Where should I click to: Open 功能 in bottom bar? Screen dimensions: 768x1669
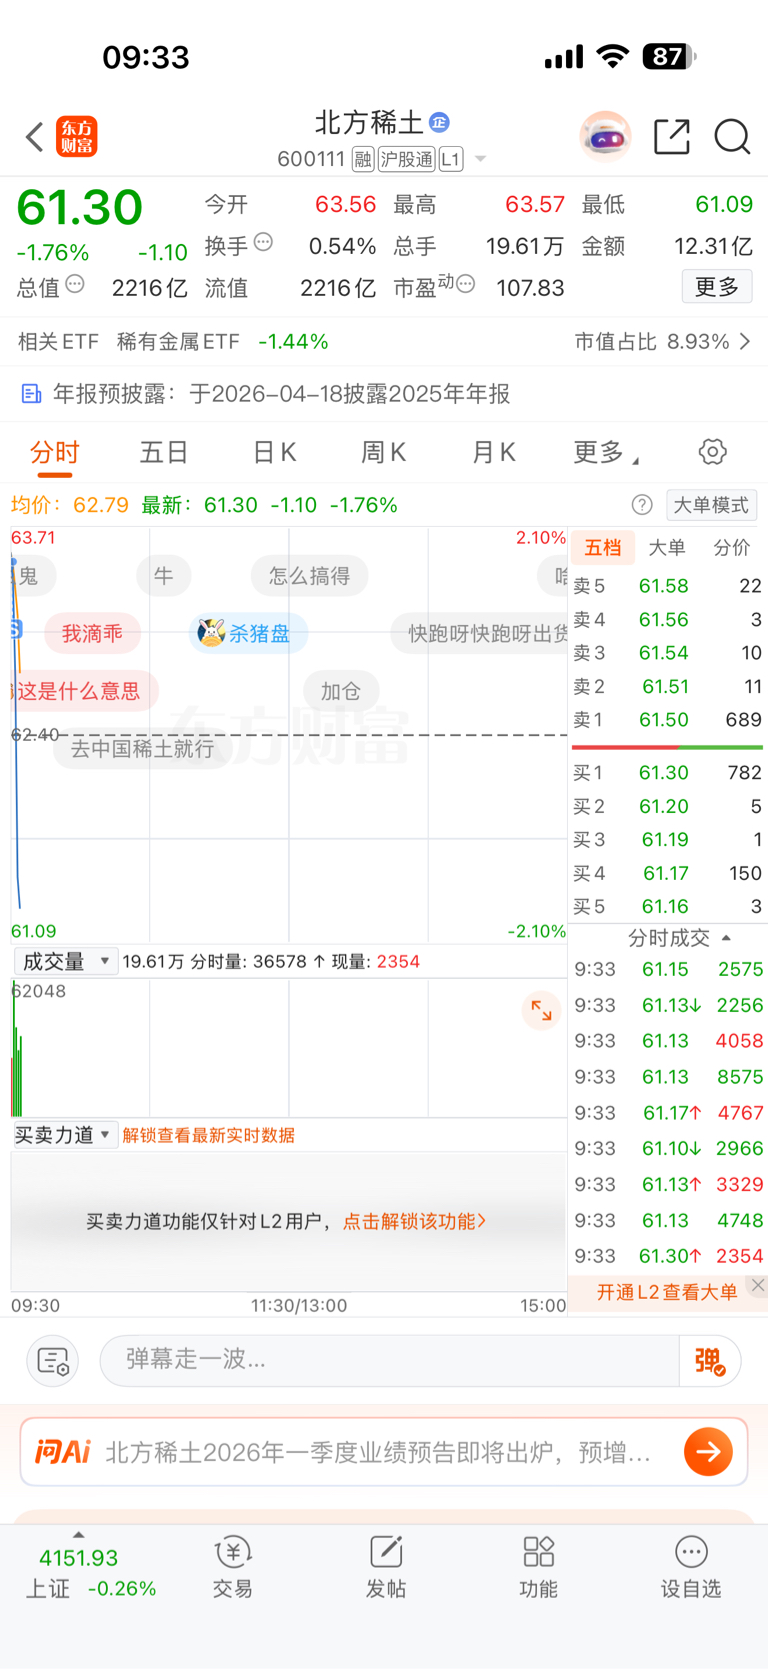[538, 1567]
